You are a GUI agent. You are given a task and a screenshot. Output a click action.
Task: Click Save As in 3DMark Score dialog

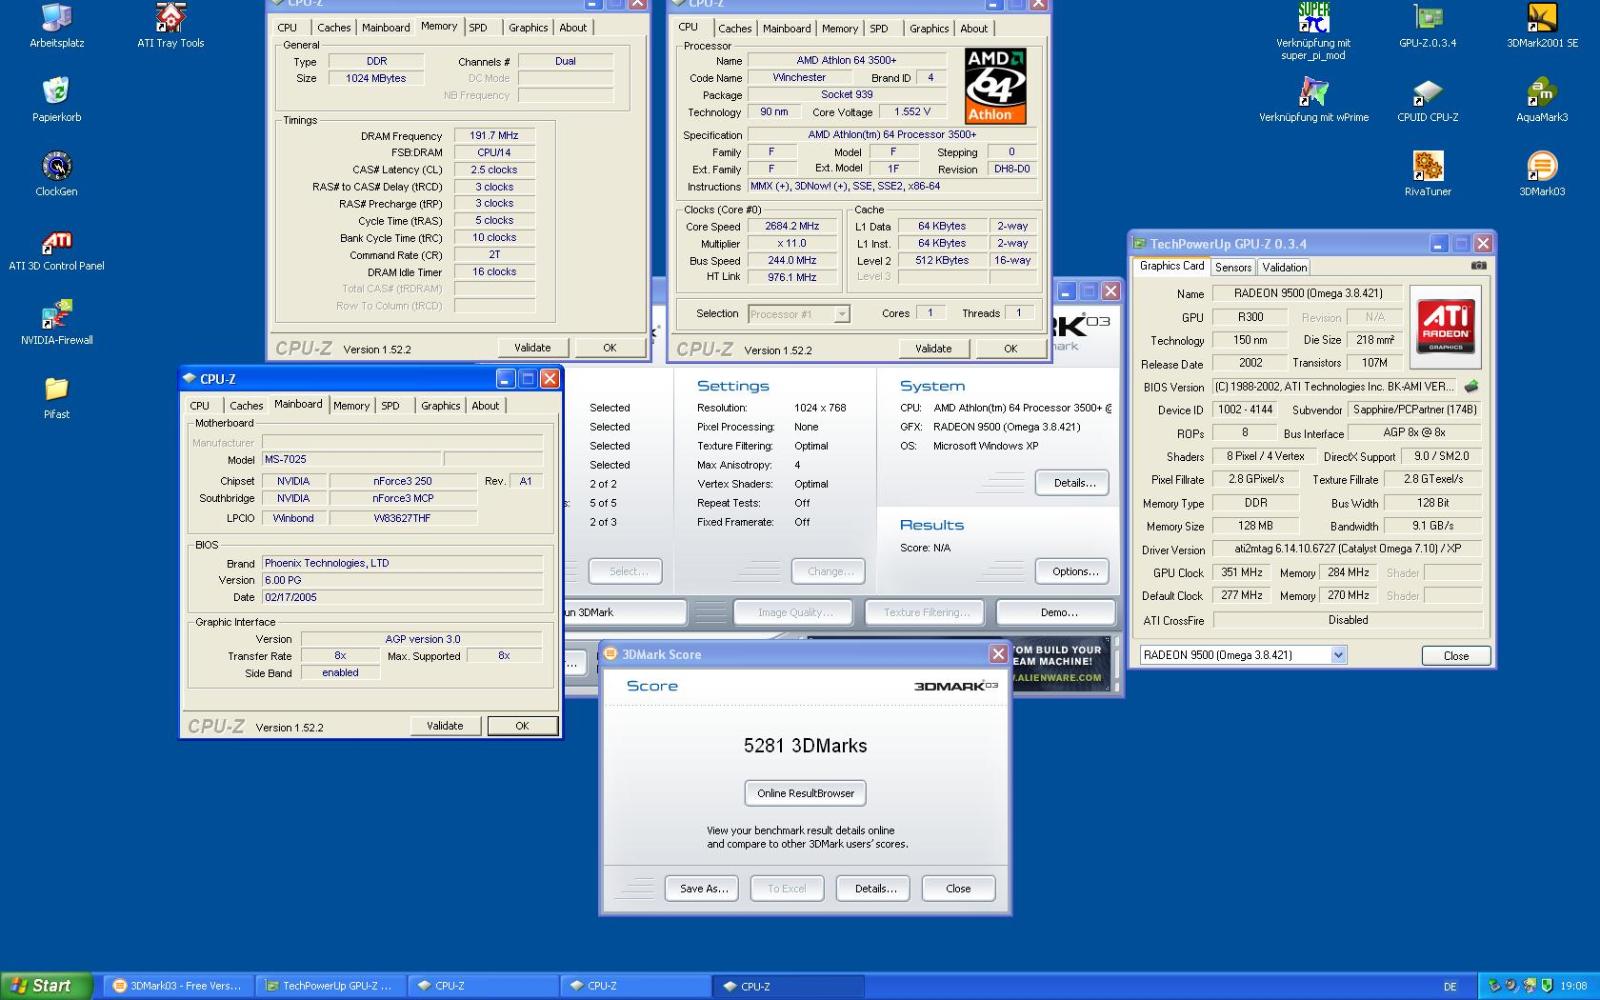[x=703, y=888]
